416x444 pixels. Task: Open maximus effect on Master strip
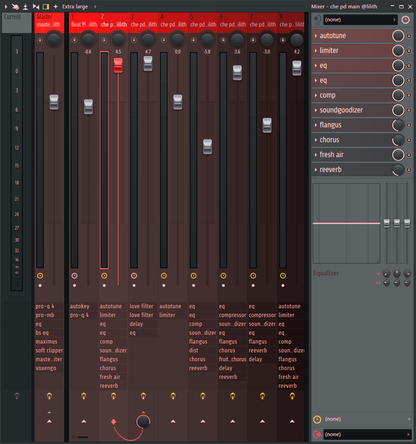49,342
